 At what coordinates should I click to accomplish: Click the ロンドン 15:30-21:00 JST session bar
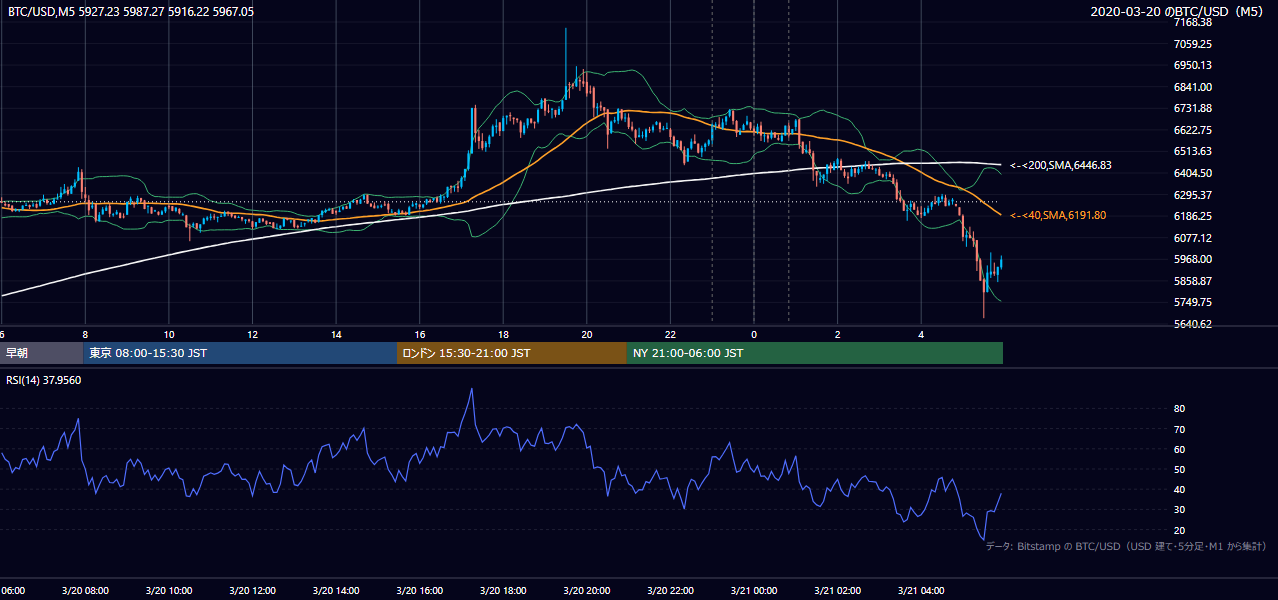(512, 353)
